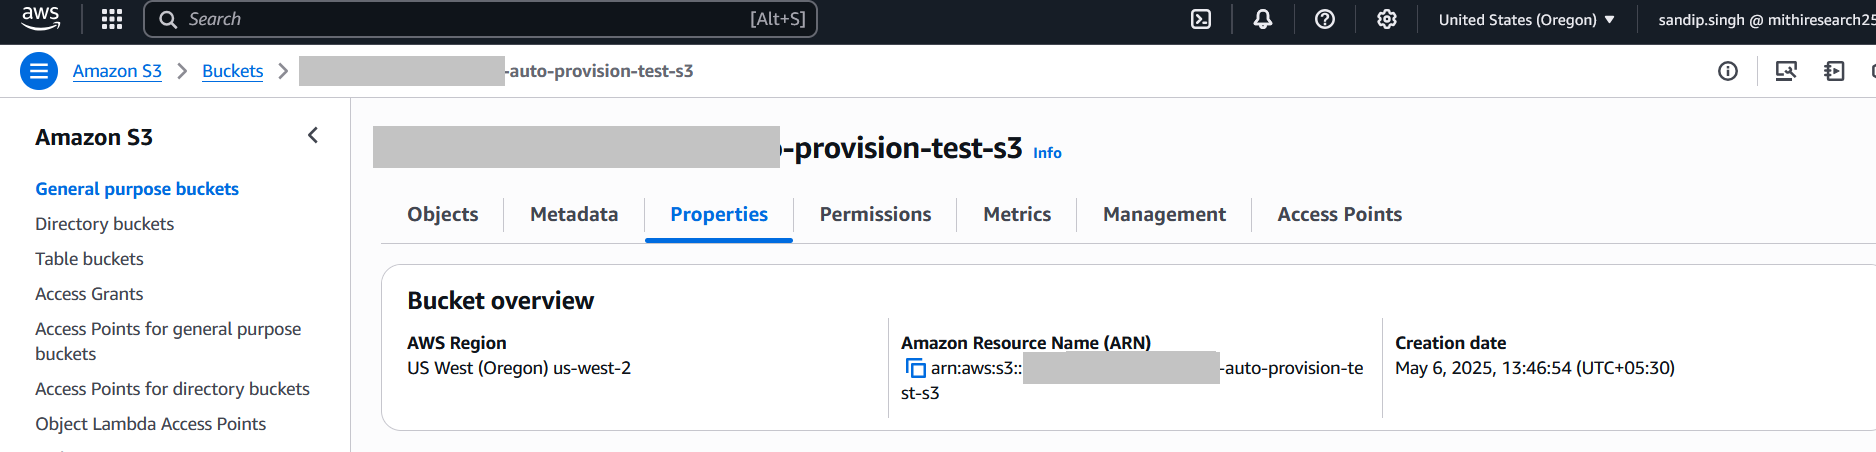The height and width of the screenshot is (452, 1876).
Task: Open the sandip.singh account menu
Action: pyautogui.click(x=1766, y=19)
